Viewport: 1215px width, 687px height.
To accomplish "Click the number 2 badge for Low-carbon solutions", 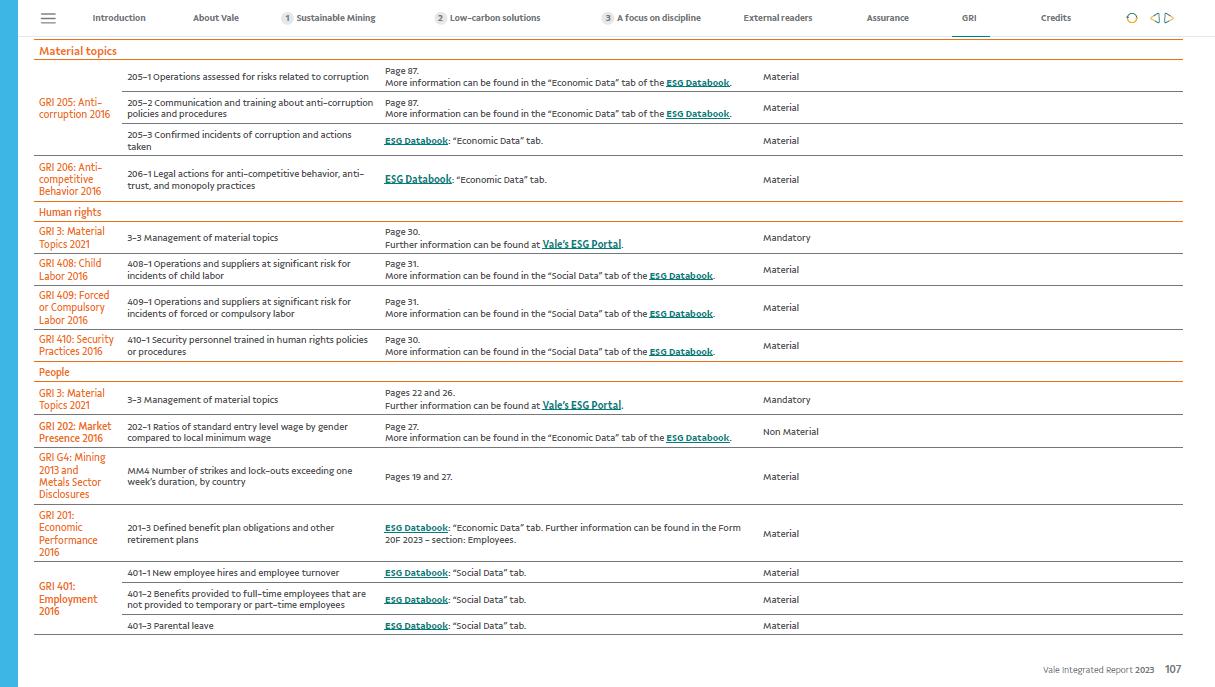I will (x=441, y=18).
